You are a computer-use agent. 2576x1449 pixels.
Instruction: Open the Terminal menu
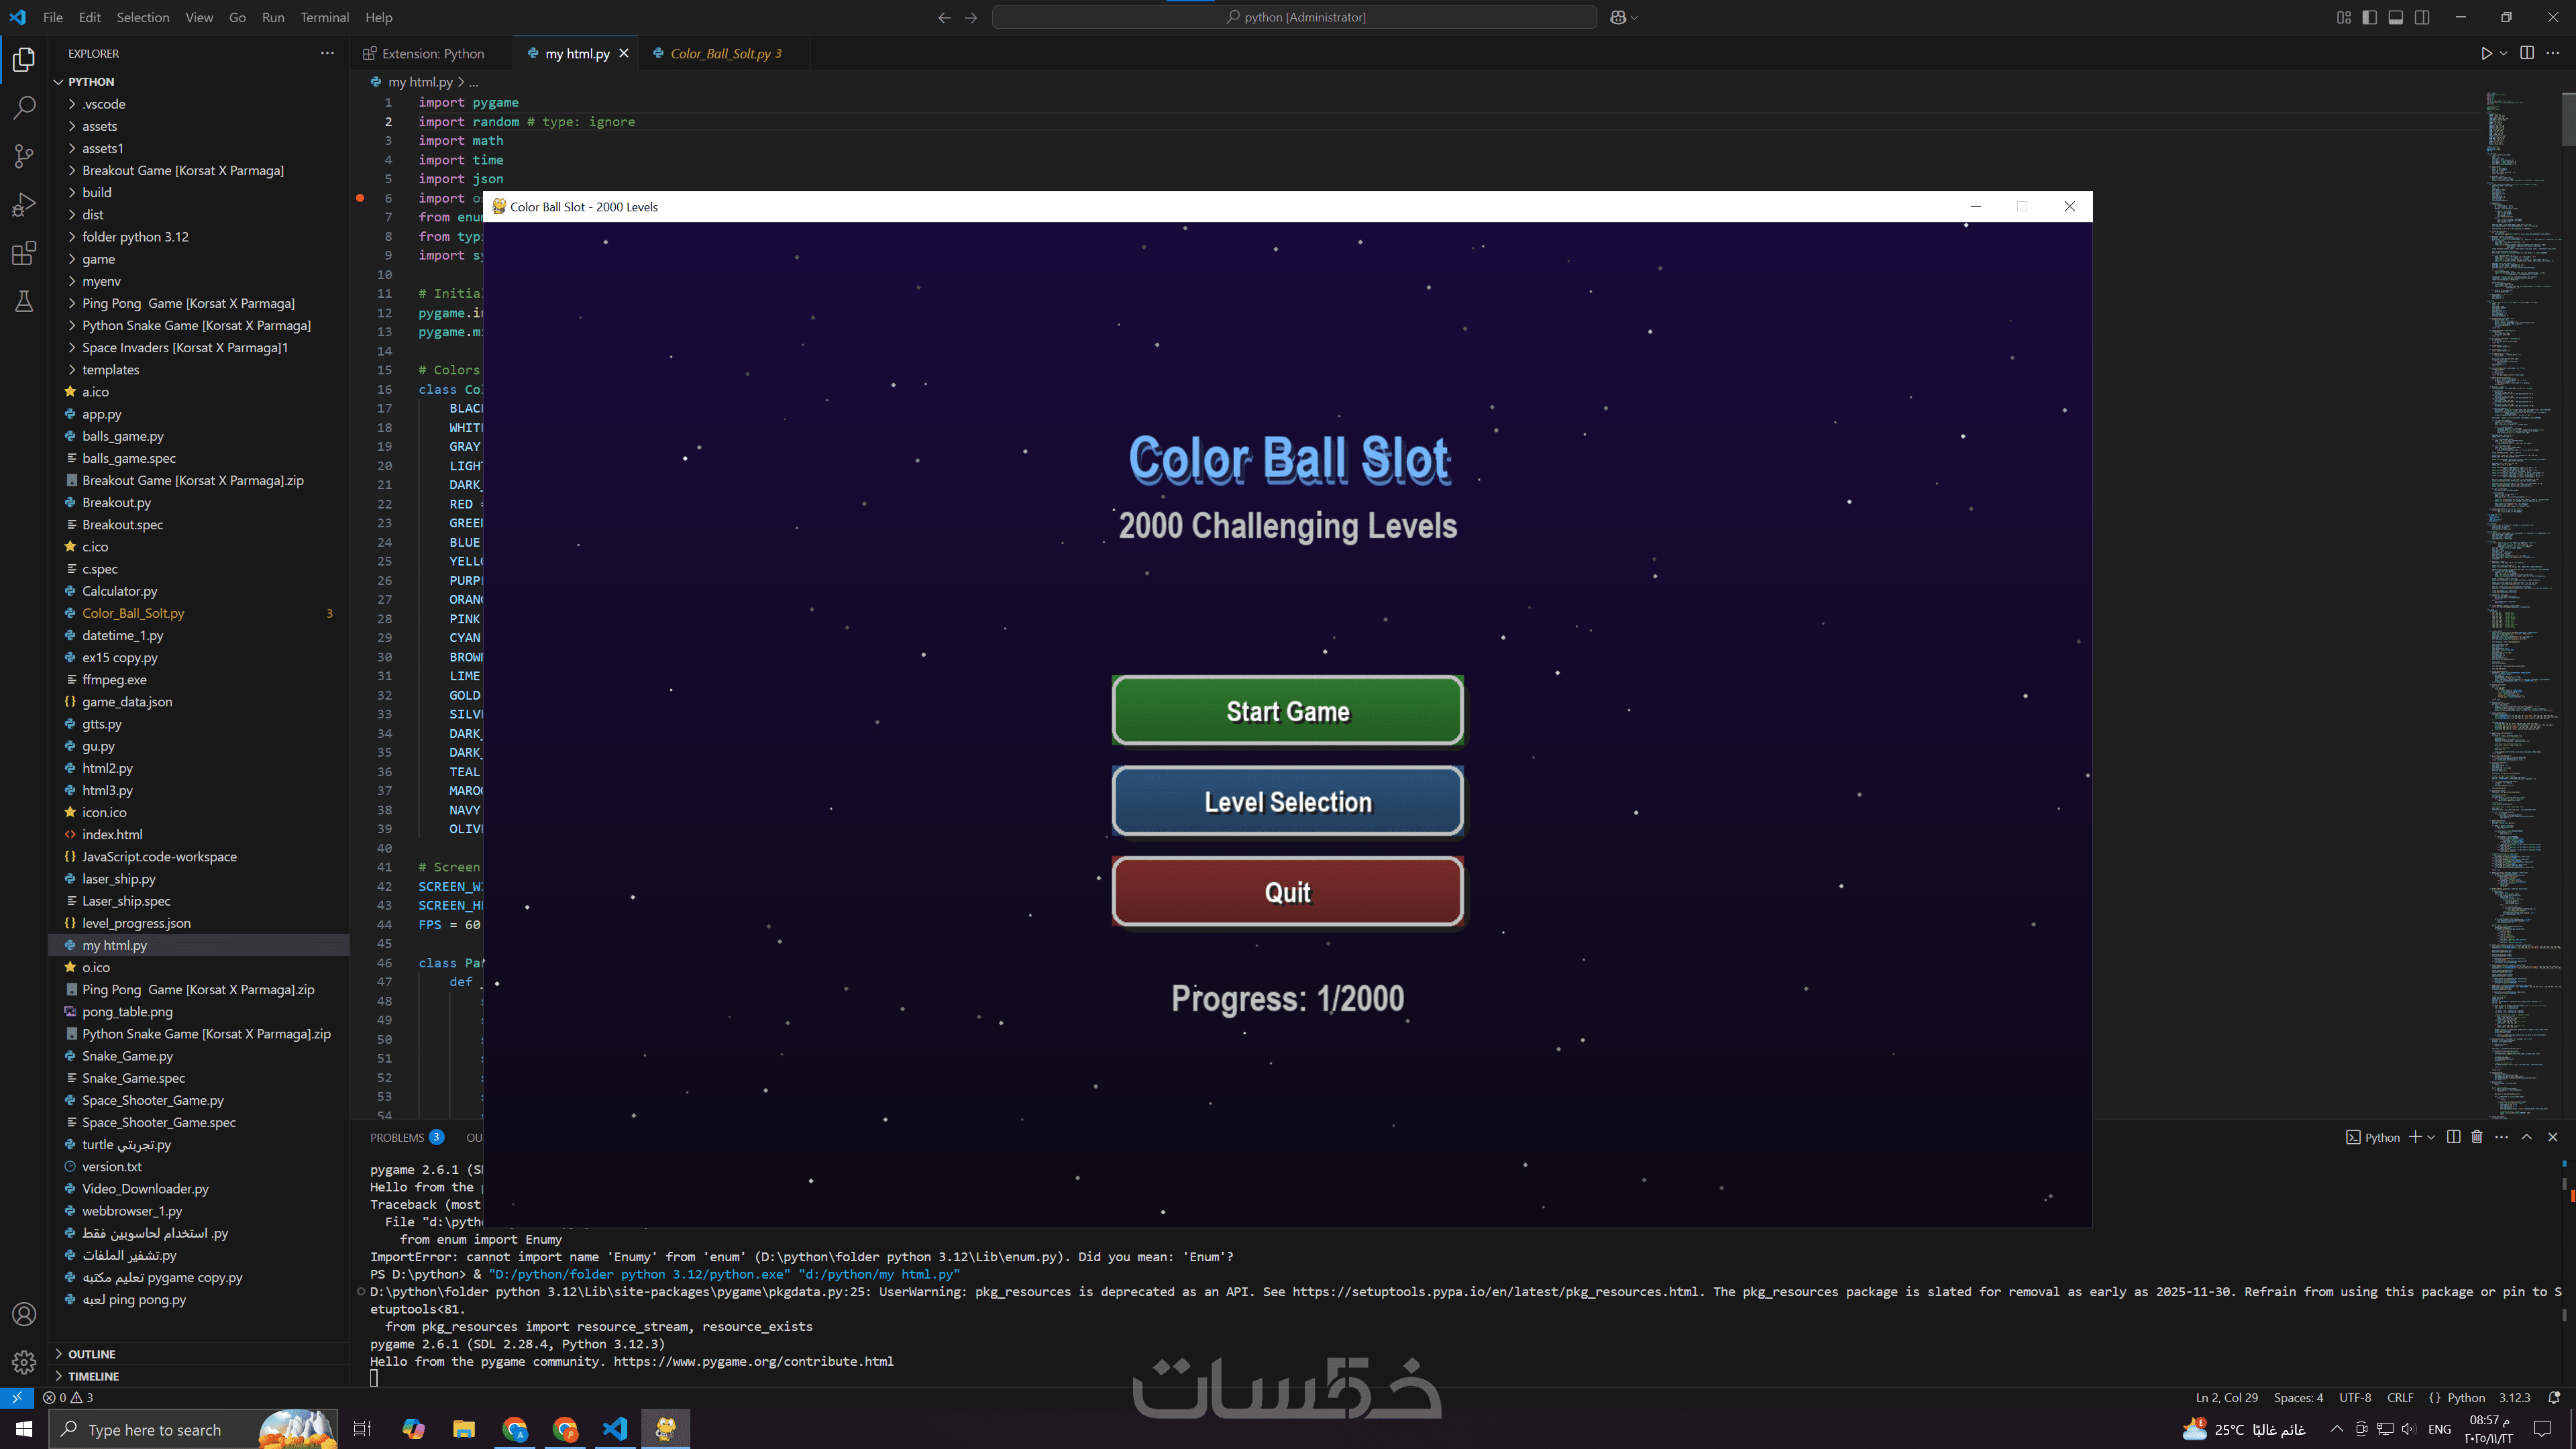(x=324, y=17)
